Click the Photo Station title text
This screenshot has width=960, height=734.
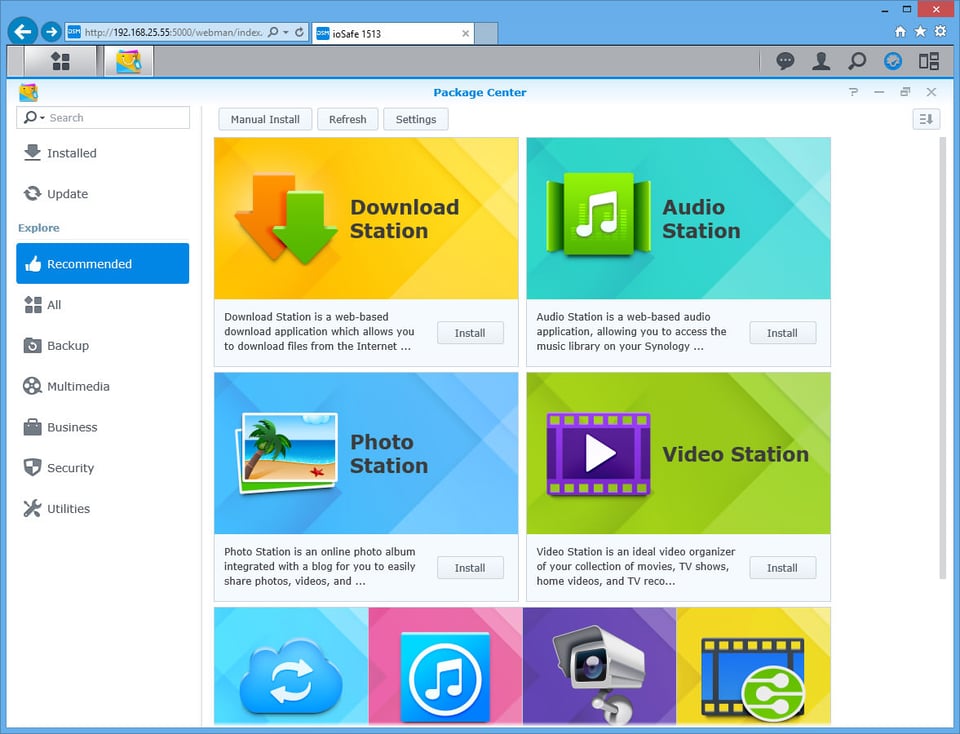[389, 454]
